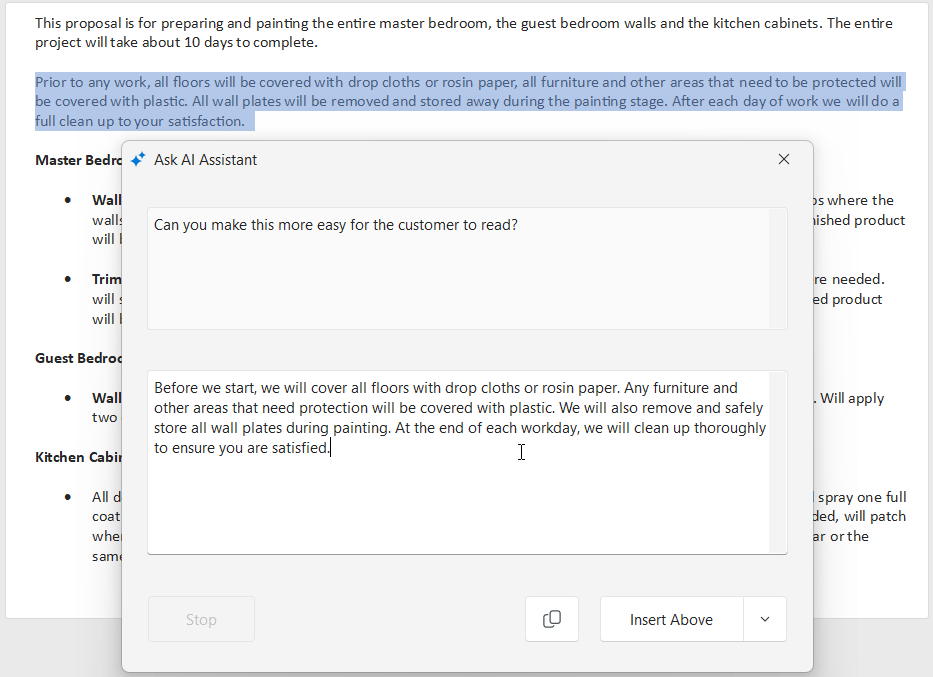The width and height of the screenshot is (933, 677).
Task: Click the Walls bullet under Guest Bedroom
Action: [106, 397]
